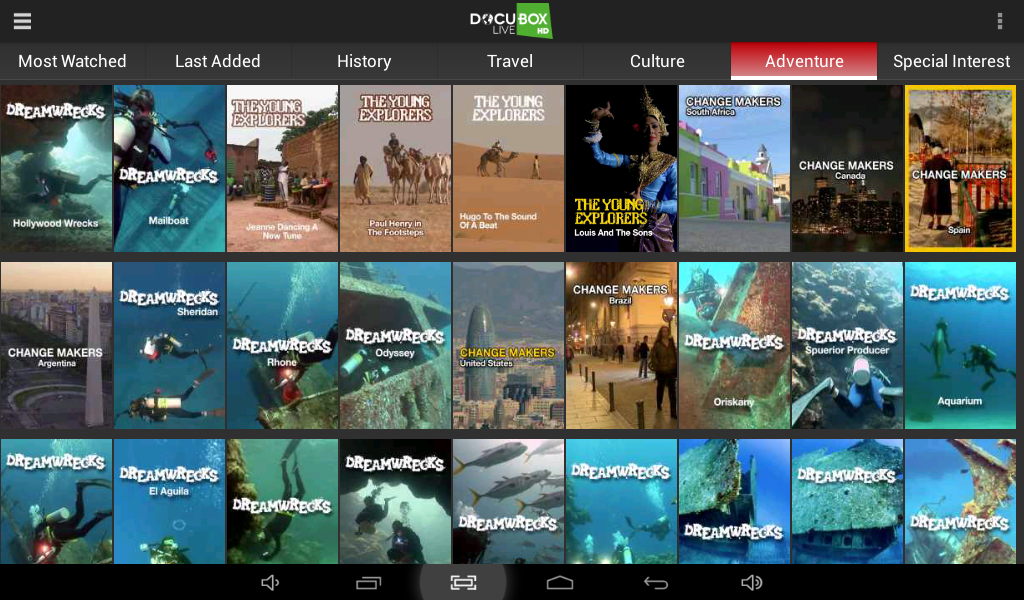The height and width of the screenshot is (600, 1024).
Task: Open Dreamwrecks Spuerior Producer episode
Action: [x=847, y=345]
